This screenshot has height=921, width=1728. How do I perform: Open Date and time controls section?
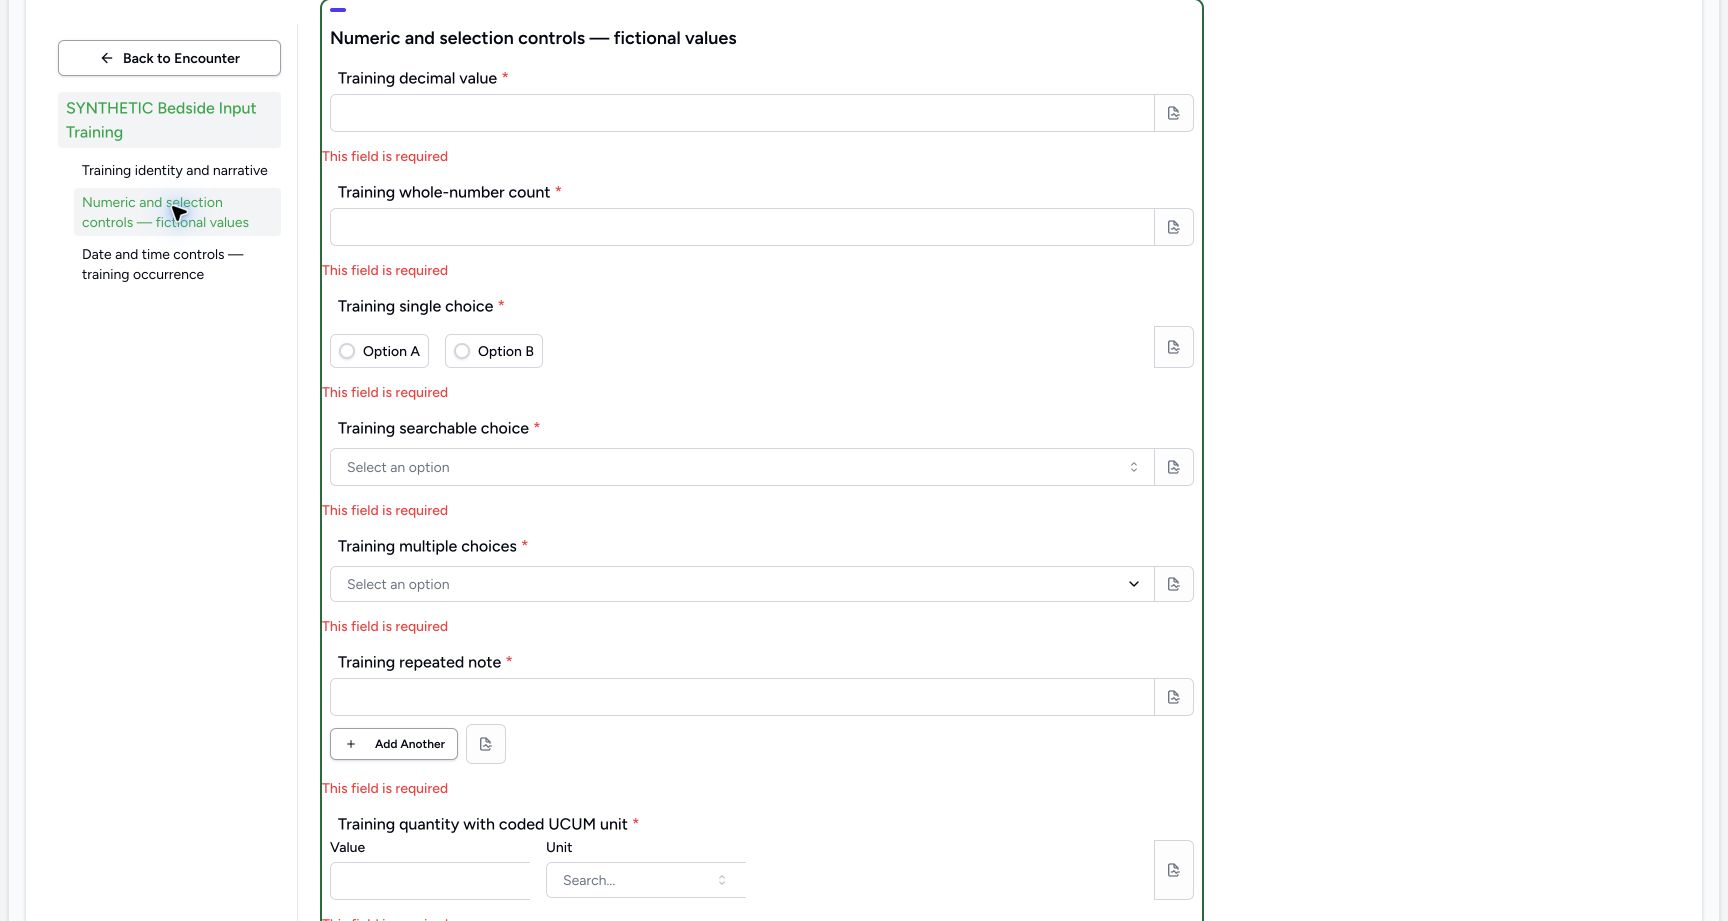coord(177,264)
